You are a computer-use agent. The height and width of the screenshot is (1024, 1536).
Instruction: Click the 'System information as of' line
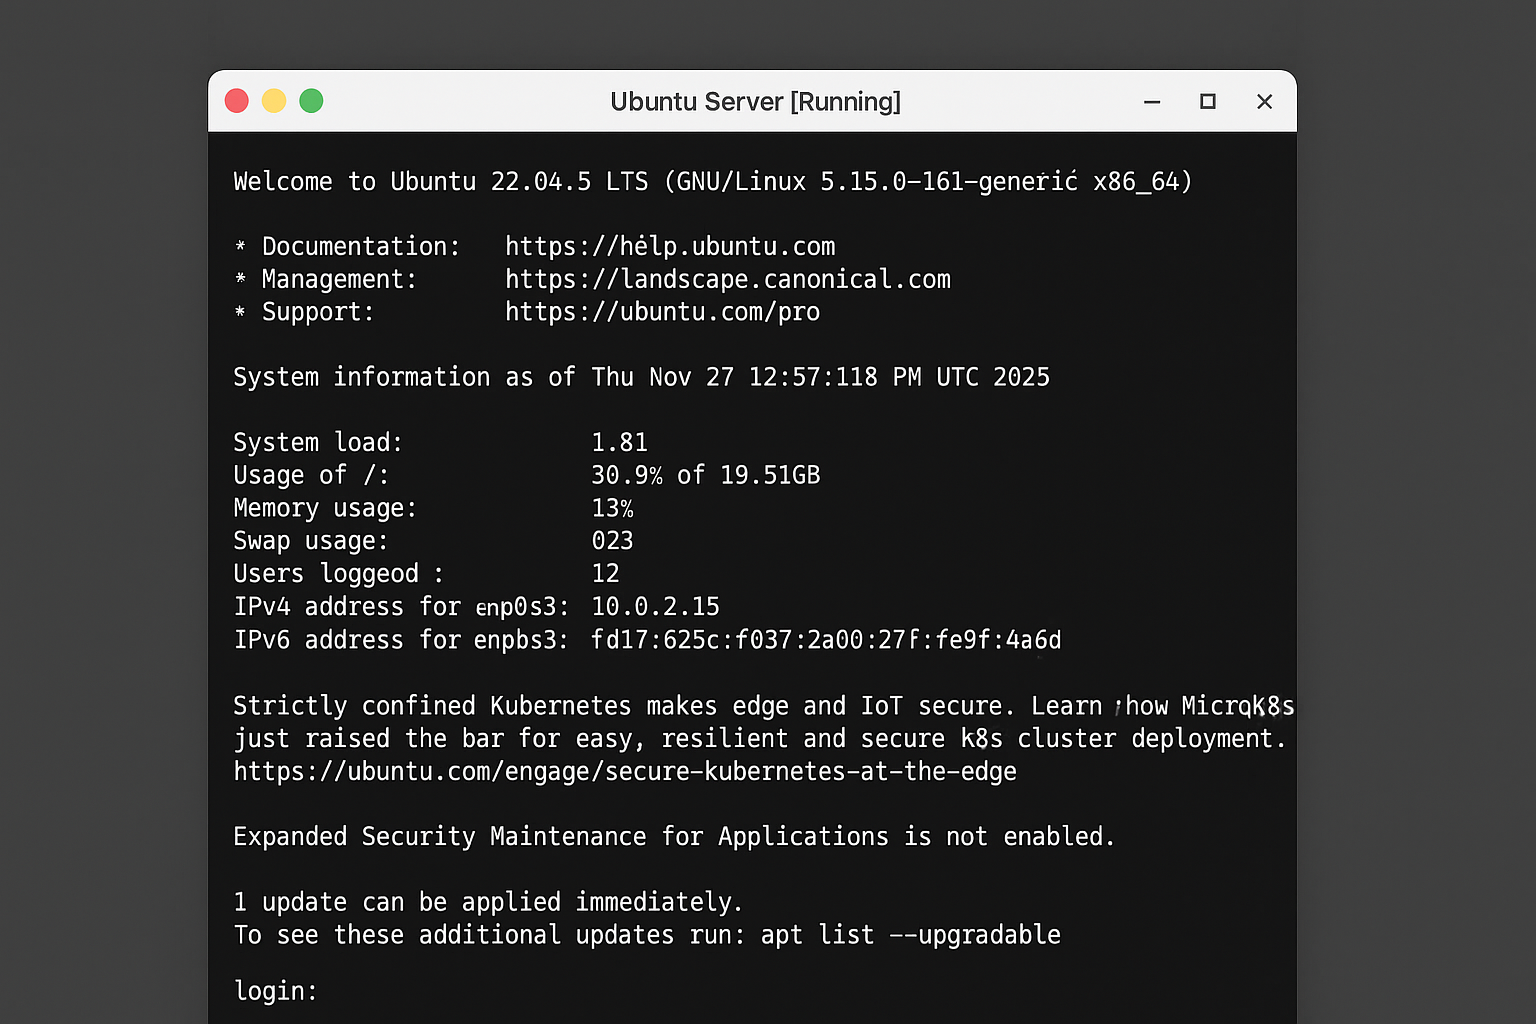642,377
